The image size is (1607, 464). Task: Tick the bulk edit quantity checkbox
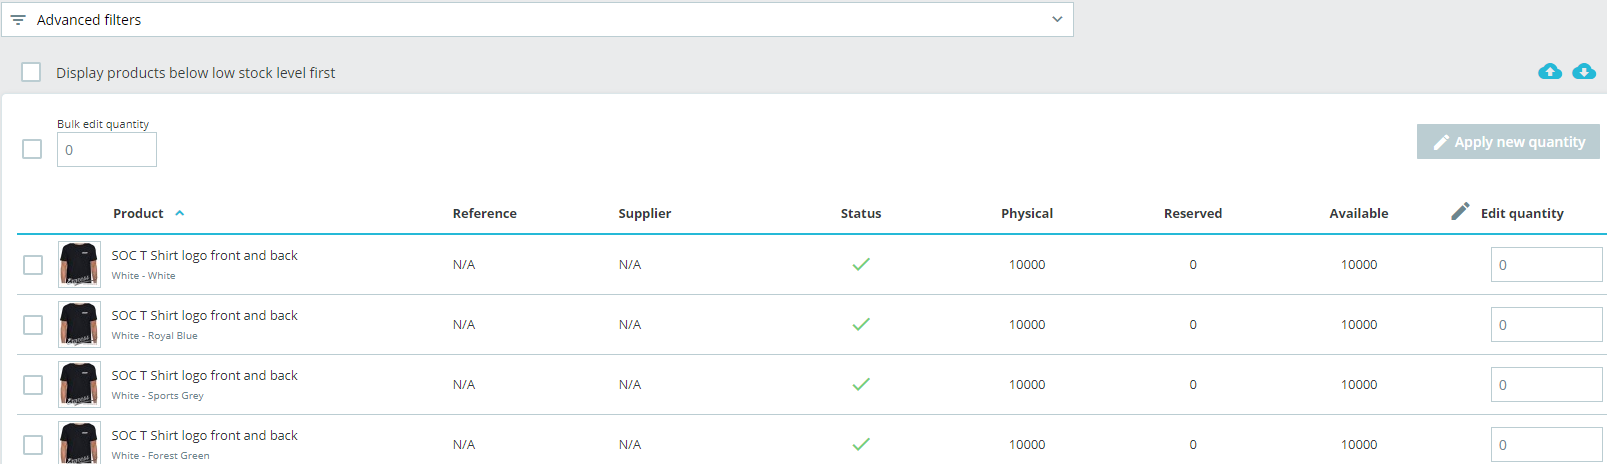coord(32,149)
